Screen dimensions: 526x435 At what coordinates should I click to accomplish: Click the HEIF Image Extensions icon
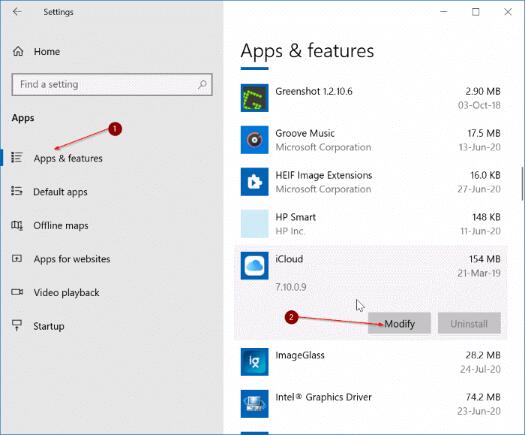(x=254, y=182)
